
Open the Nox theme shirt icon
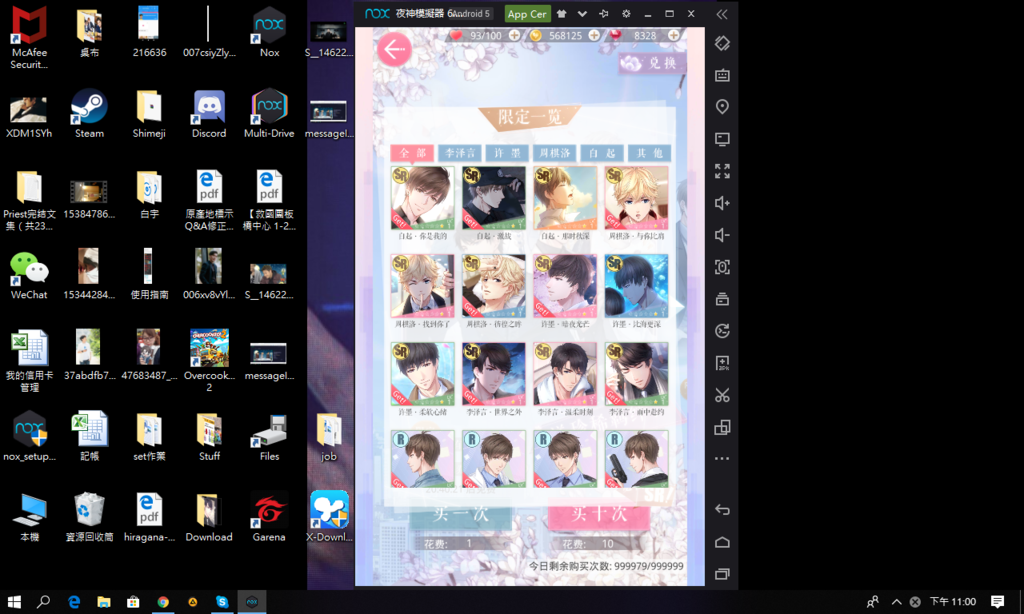coord(561,14)
